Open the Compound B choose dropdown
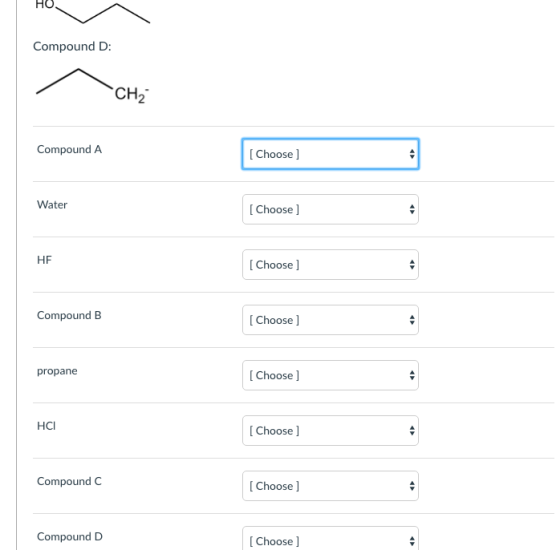The height and width of the screenshot is (550, 560). [x=330, y=320]
